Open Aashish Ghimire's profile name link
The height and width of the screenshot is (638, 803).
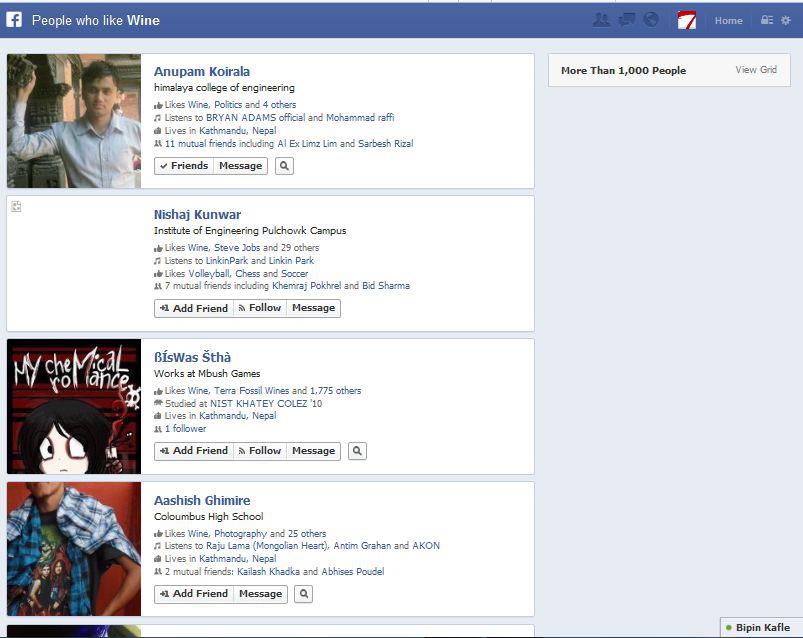pyautogui.click(x=202, y=500)
